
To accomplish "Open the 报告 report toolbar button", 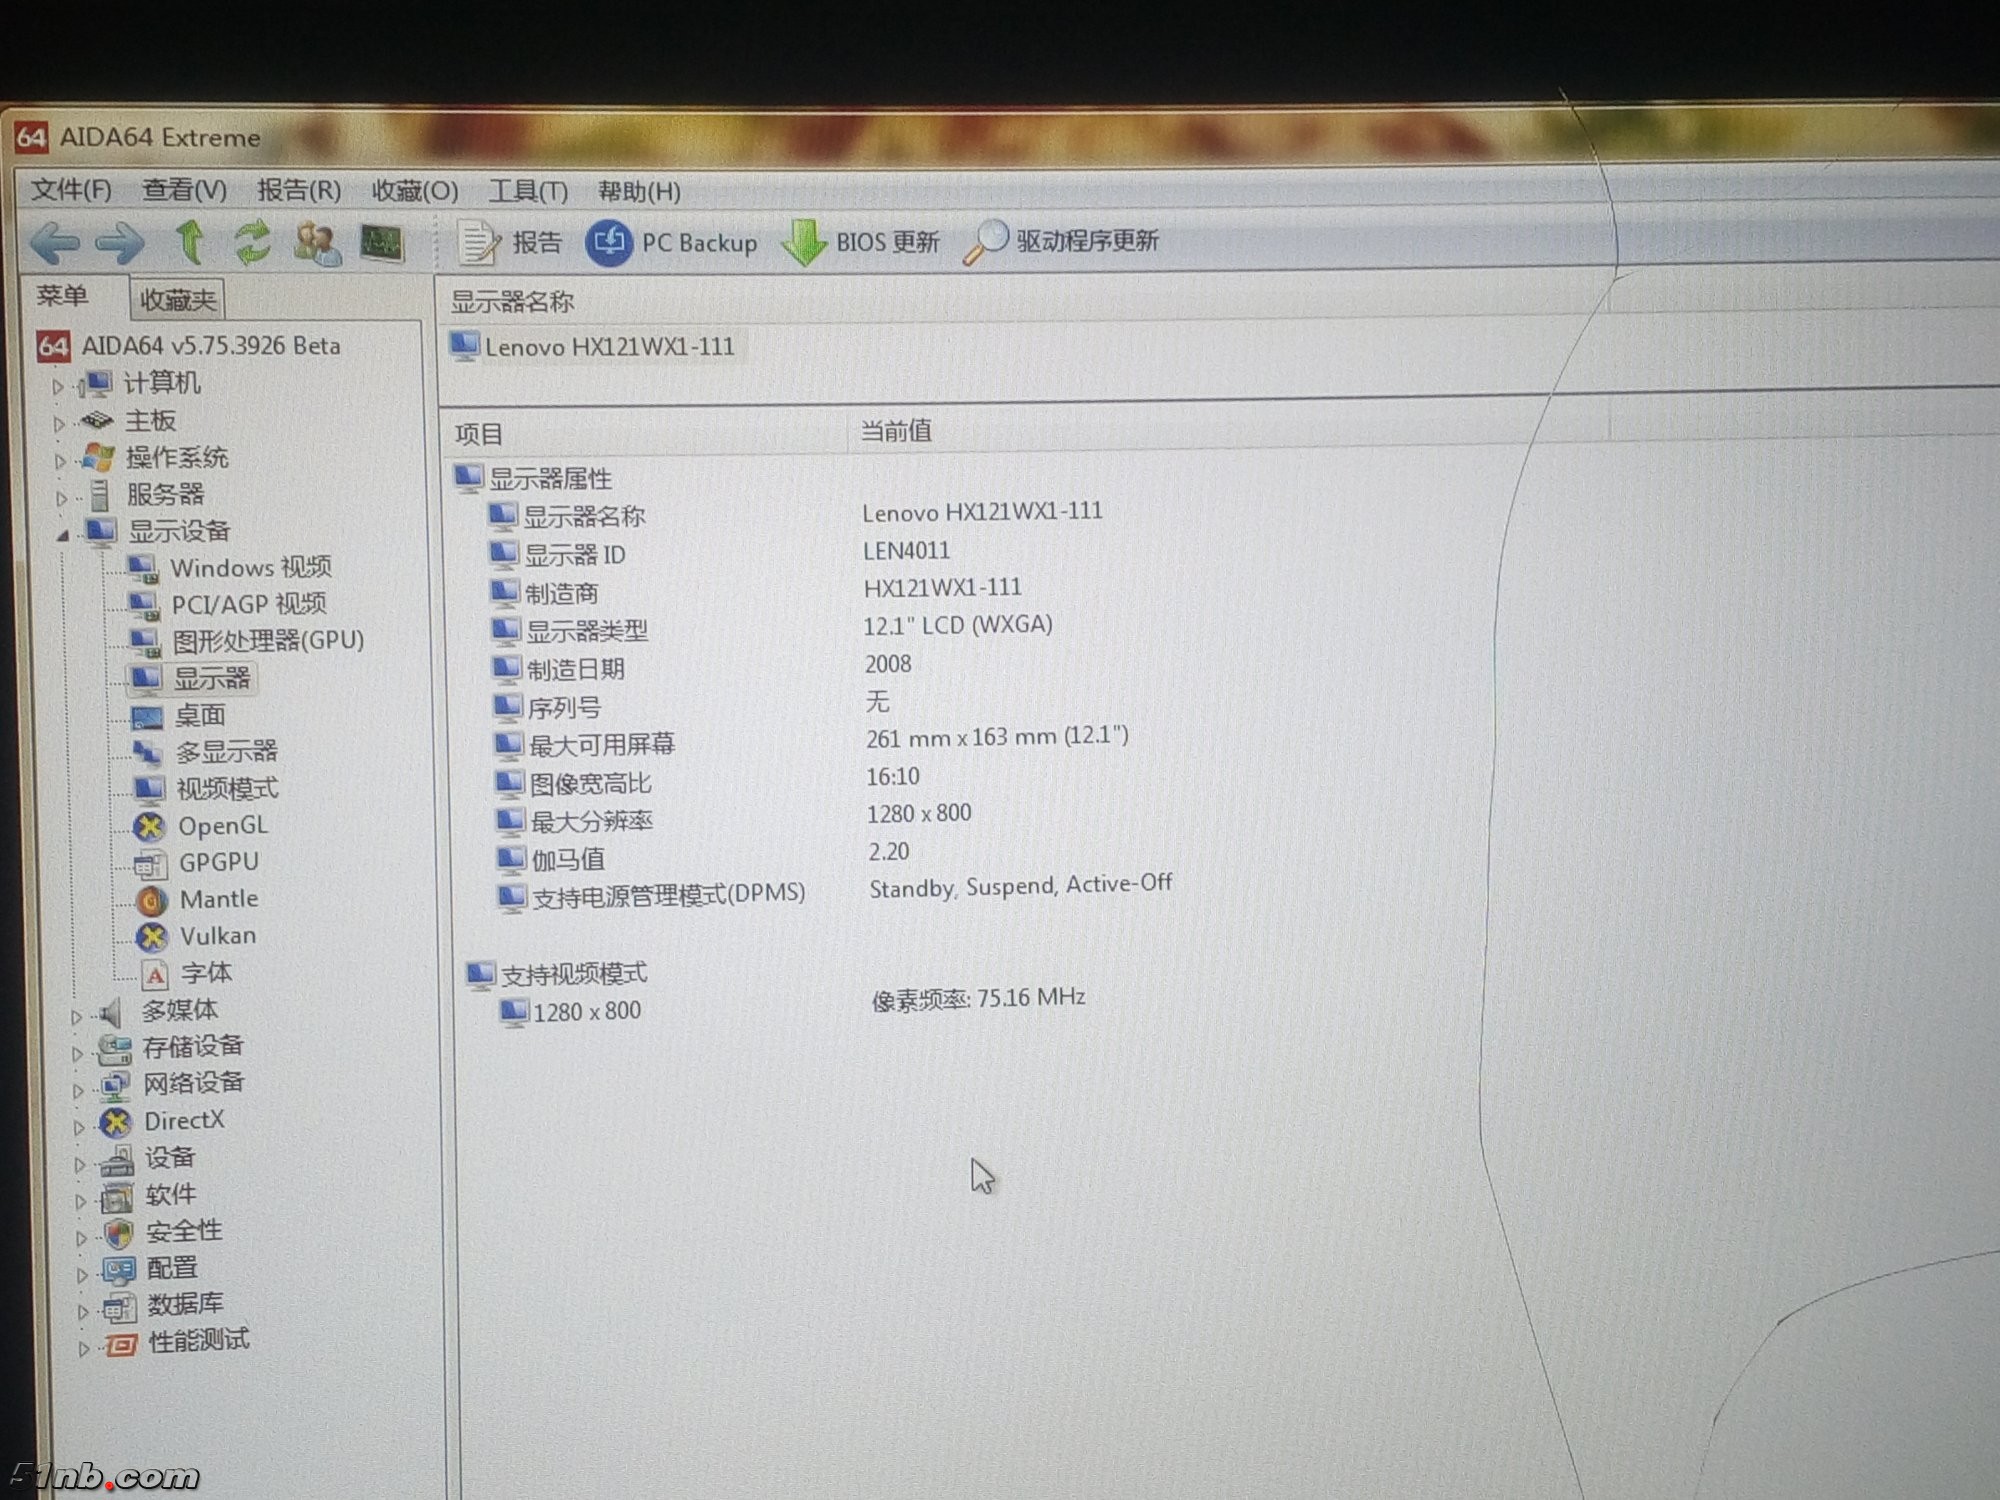I will (510, 242).
